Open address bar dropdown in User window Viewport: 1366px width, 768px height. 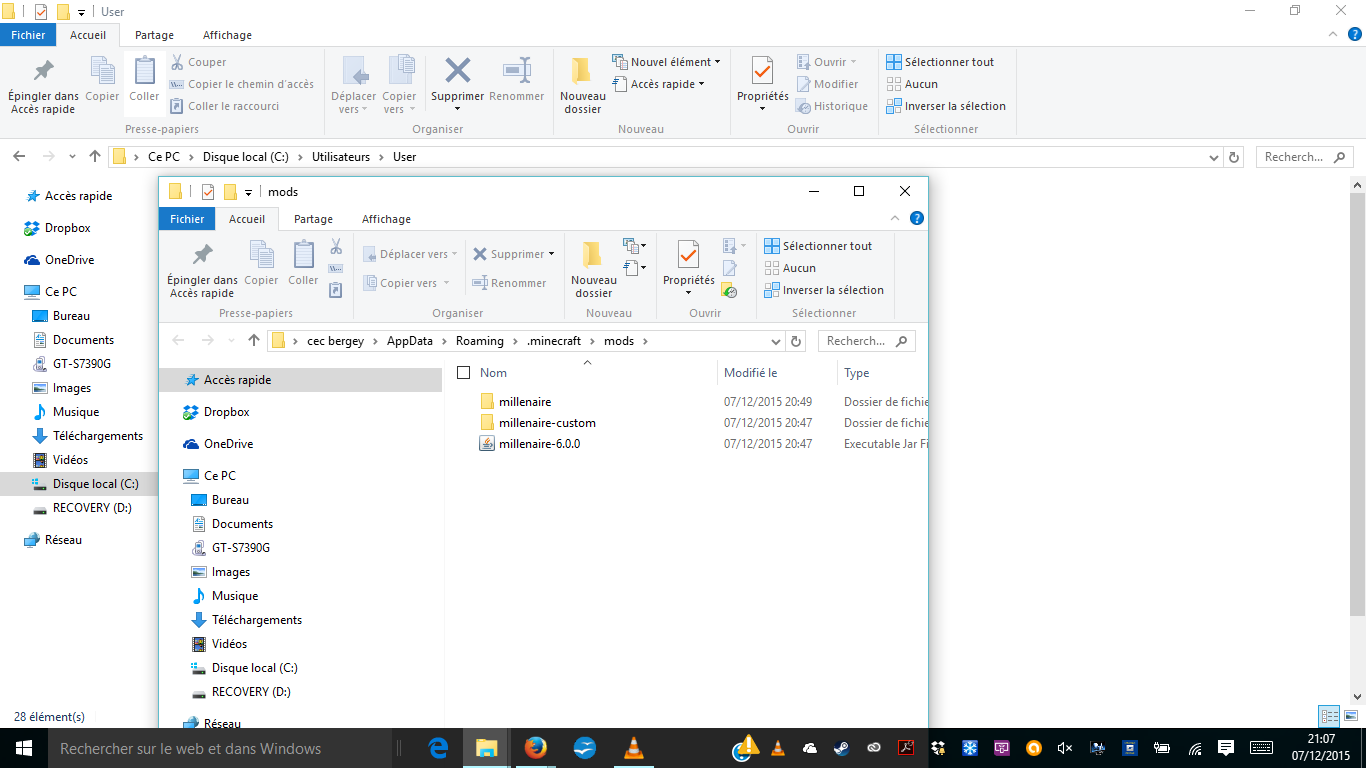pos(1215,157)
